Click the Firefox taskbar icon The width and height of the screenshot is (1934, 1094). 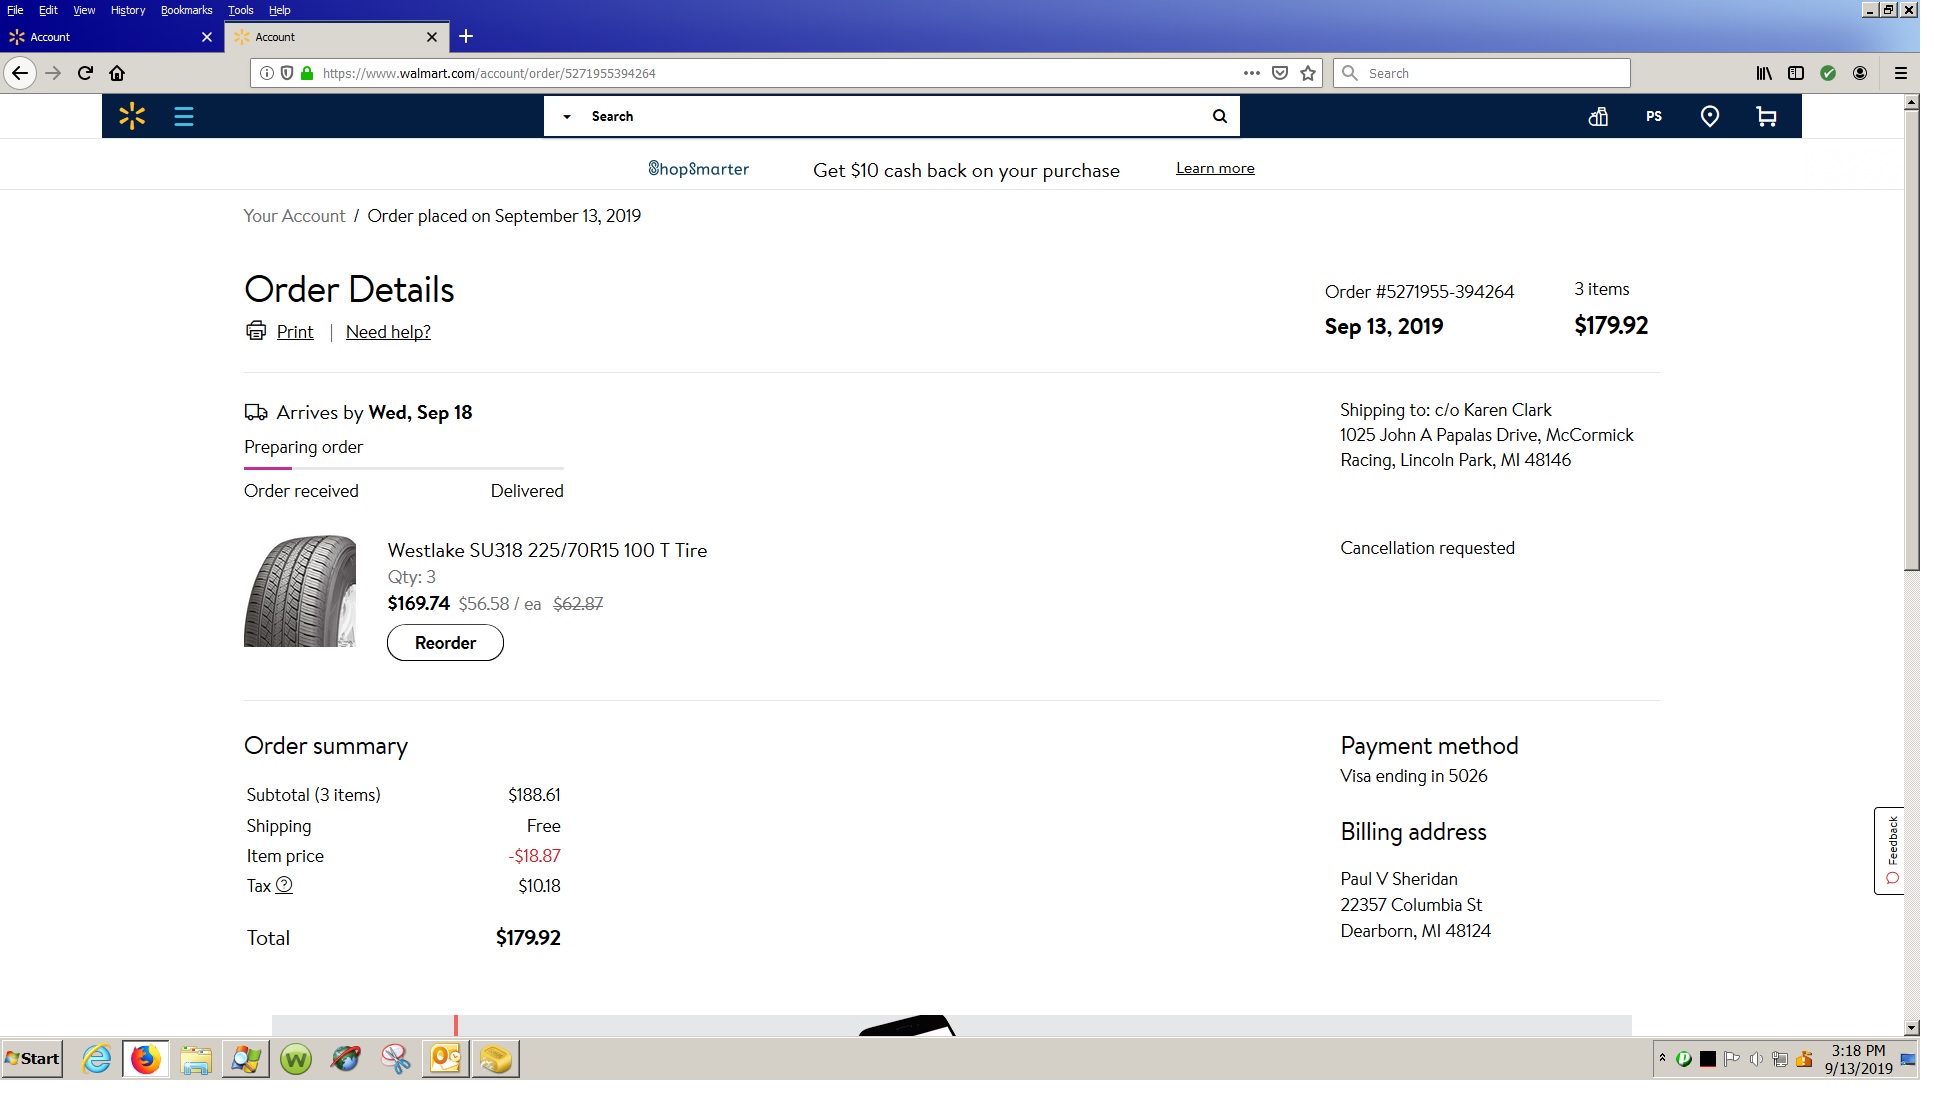coord(146,1059)
